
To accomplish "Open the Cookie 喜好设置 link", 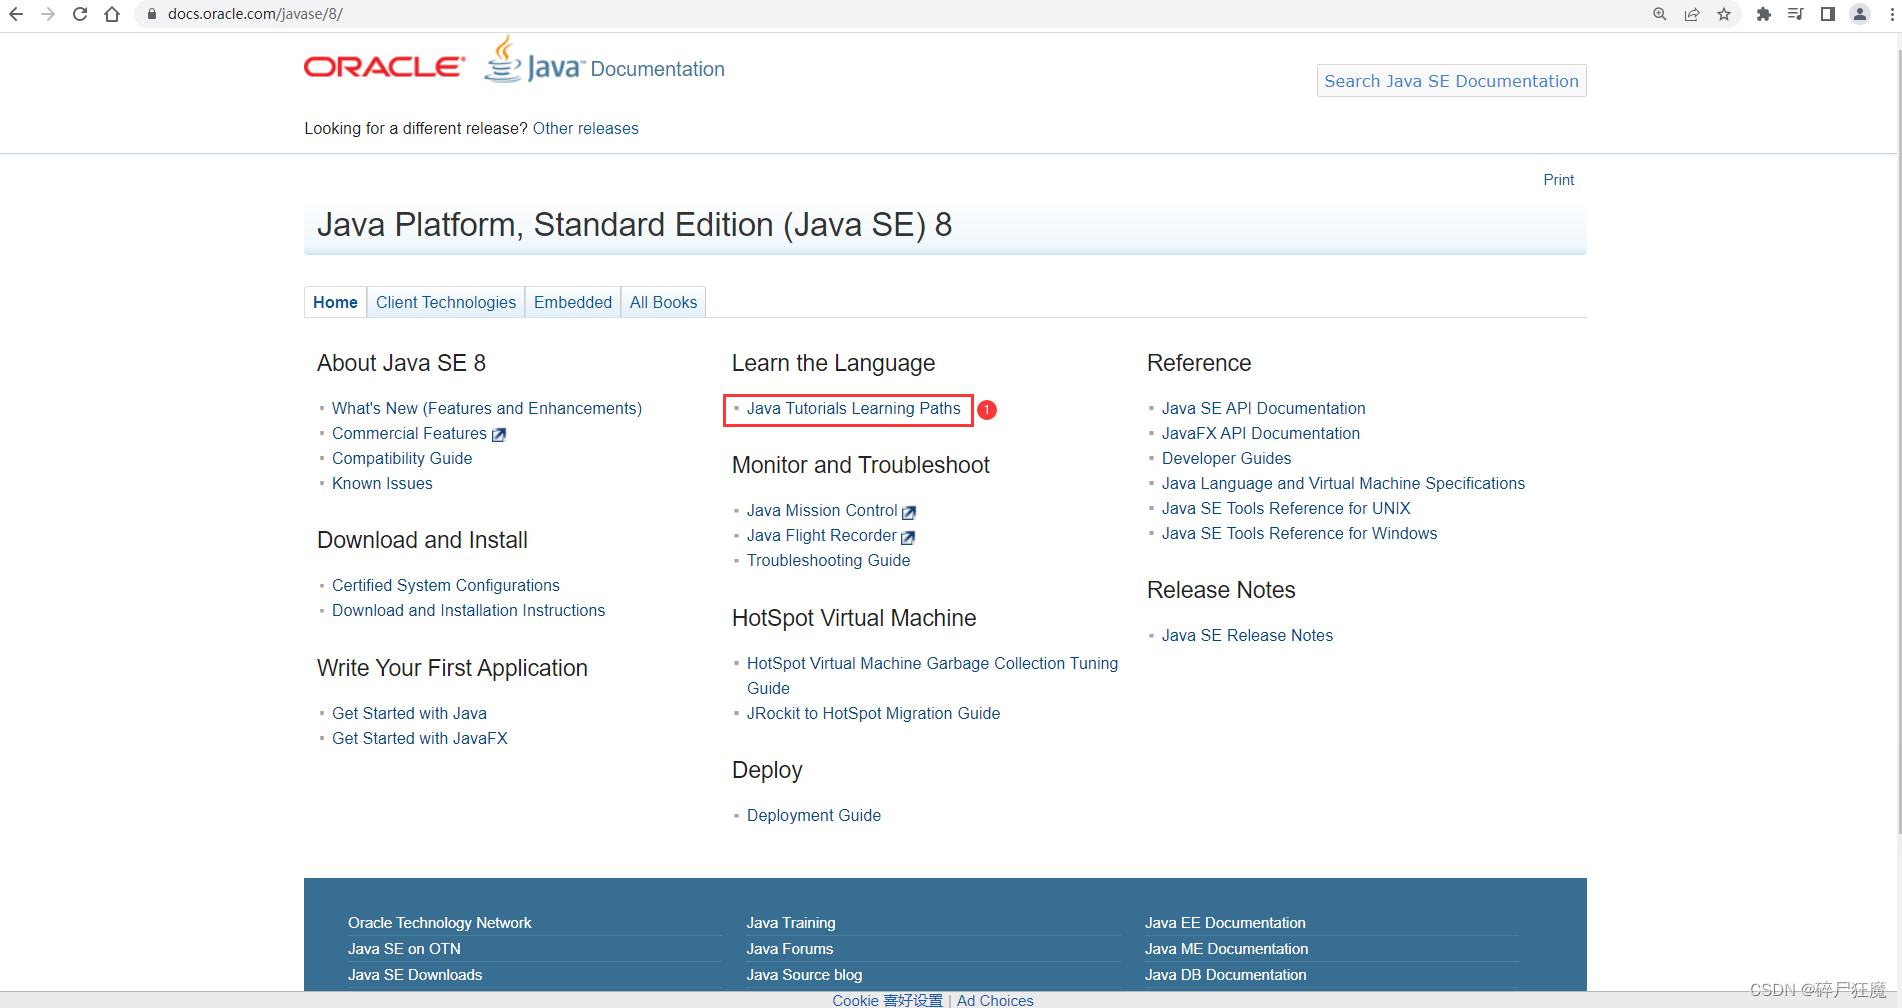I will [x=887, y=1000].
